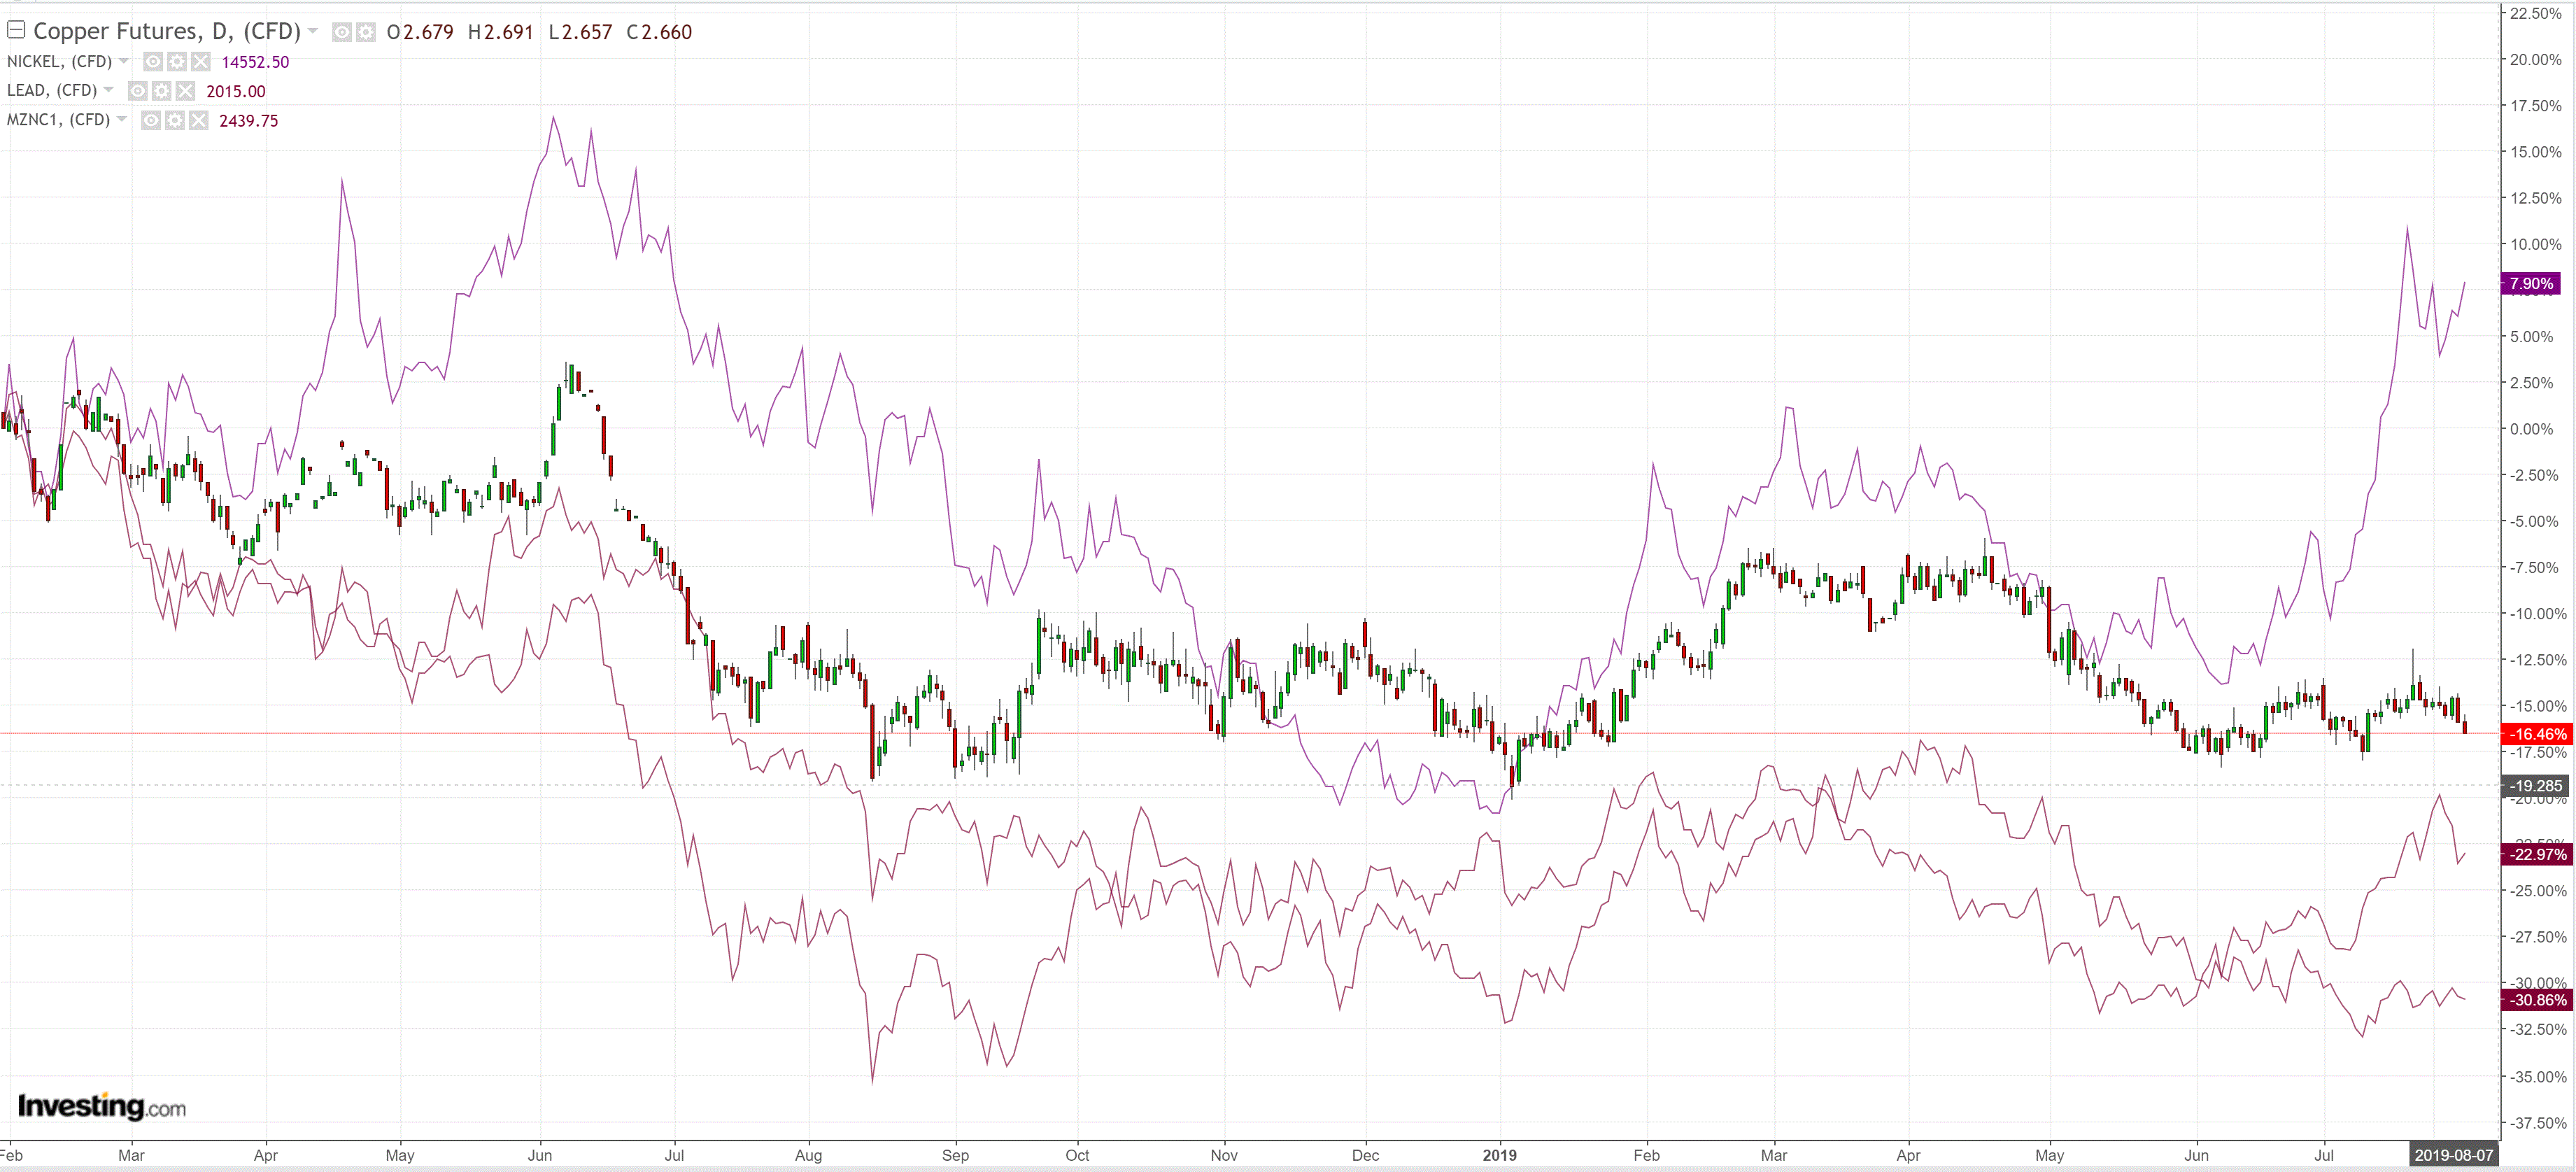Select the 7.90% purple price label
Viewport: 2576px width, 1172px height.
[x=2530, y=284]
